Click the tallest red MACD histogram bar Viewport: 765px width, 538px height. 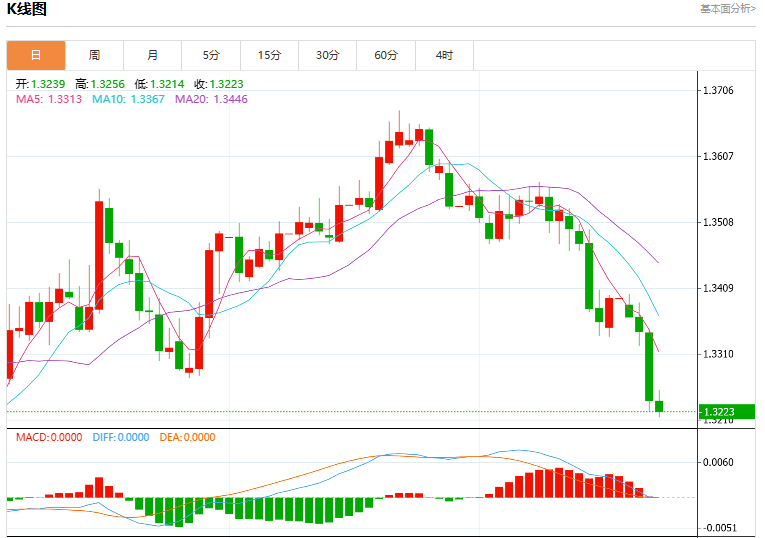click(x=559, y=483)
